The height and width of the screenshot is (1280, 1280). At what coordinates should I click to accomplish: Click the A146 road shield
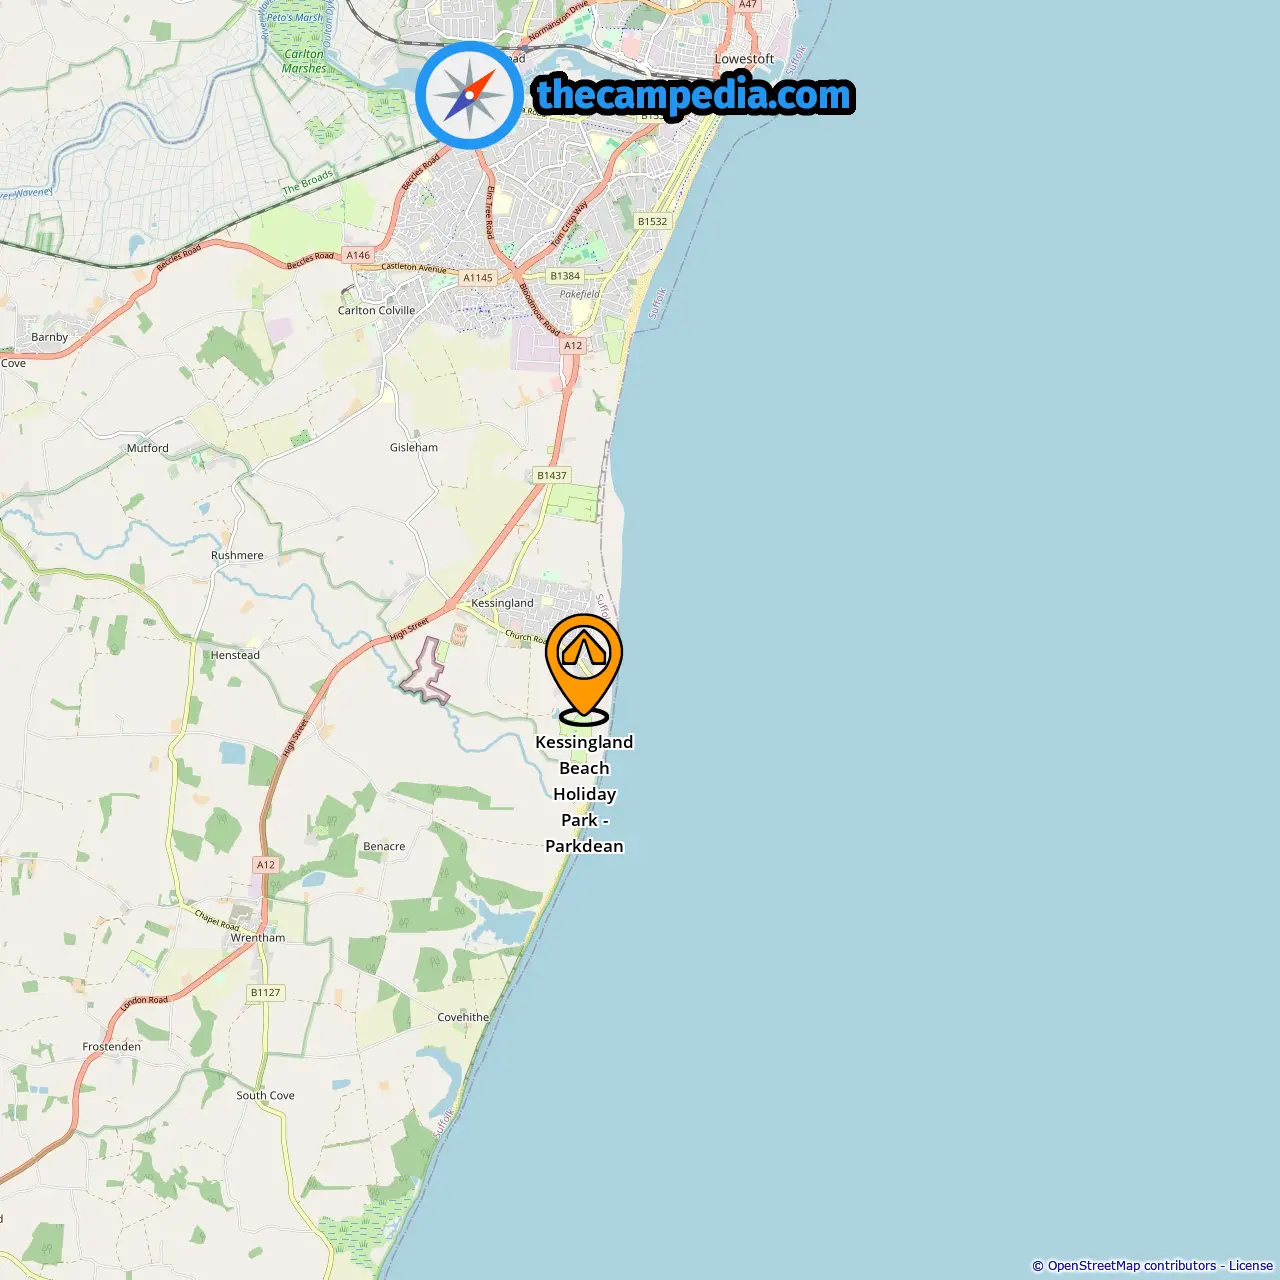358,255
